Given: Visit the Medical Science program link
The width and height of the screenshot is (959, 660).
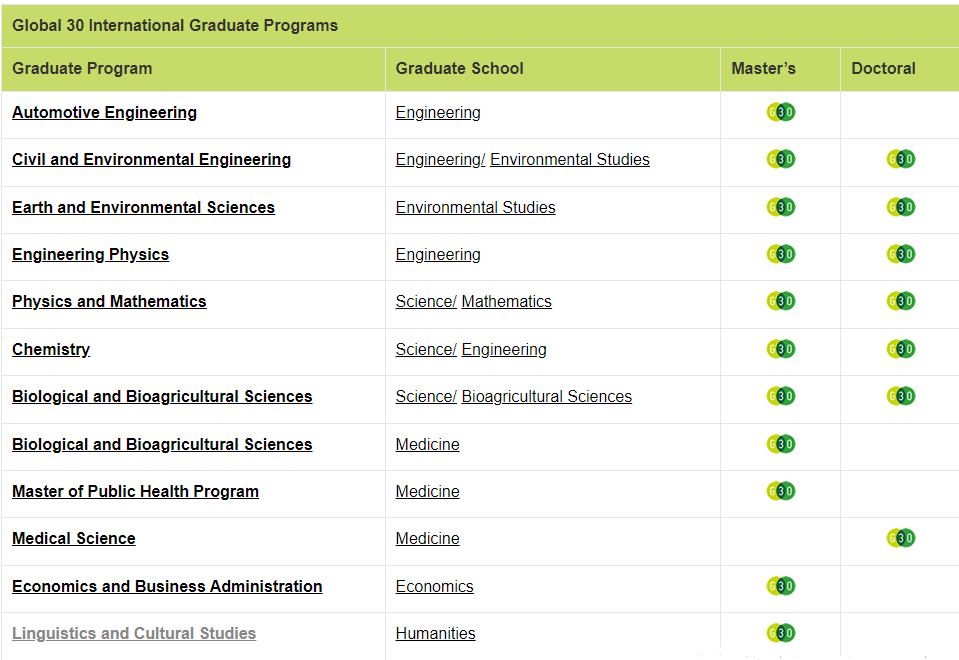Looking at the screenshot, I should coord(73,539).
